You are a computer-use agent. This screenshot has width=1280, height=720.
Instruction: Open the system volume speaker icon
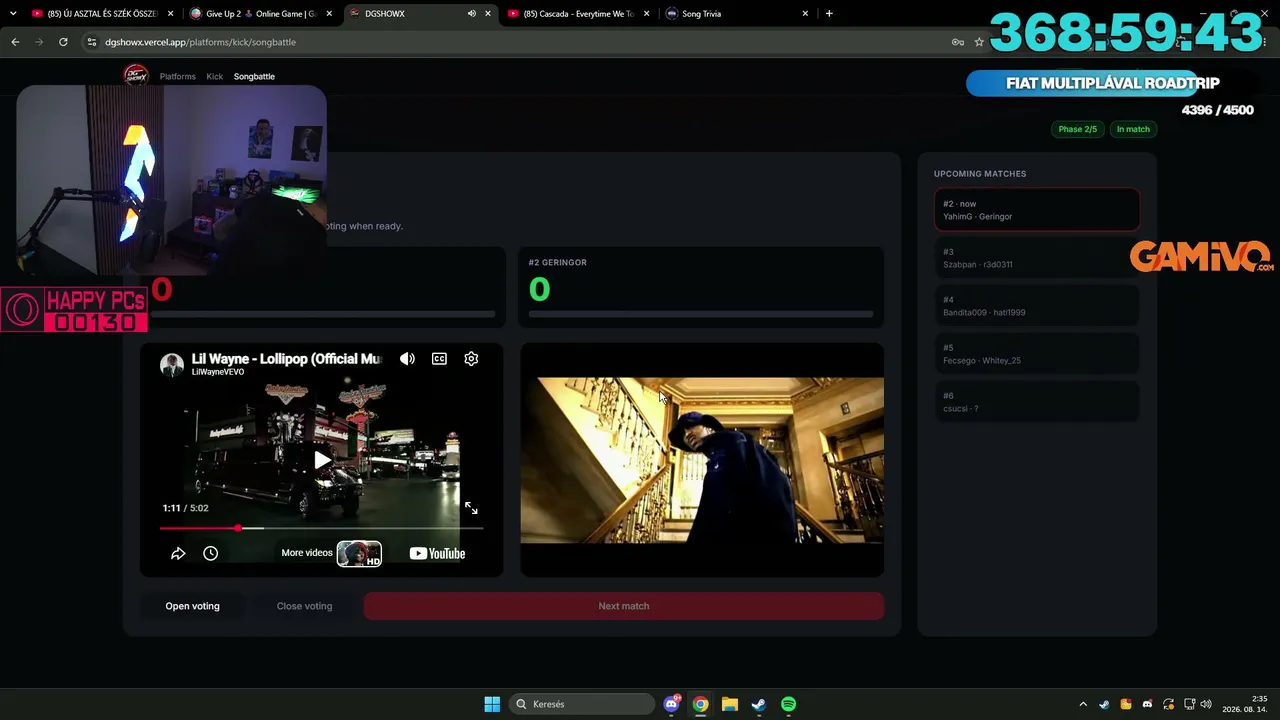[x=1206, y=704]
